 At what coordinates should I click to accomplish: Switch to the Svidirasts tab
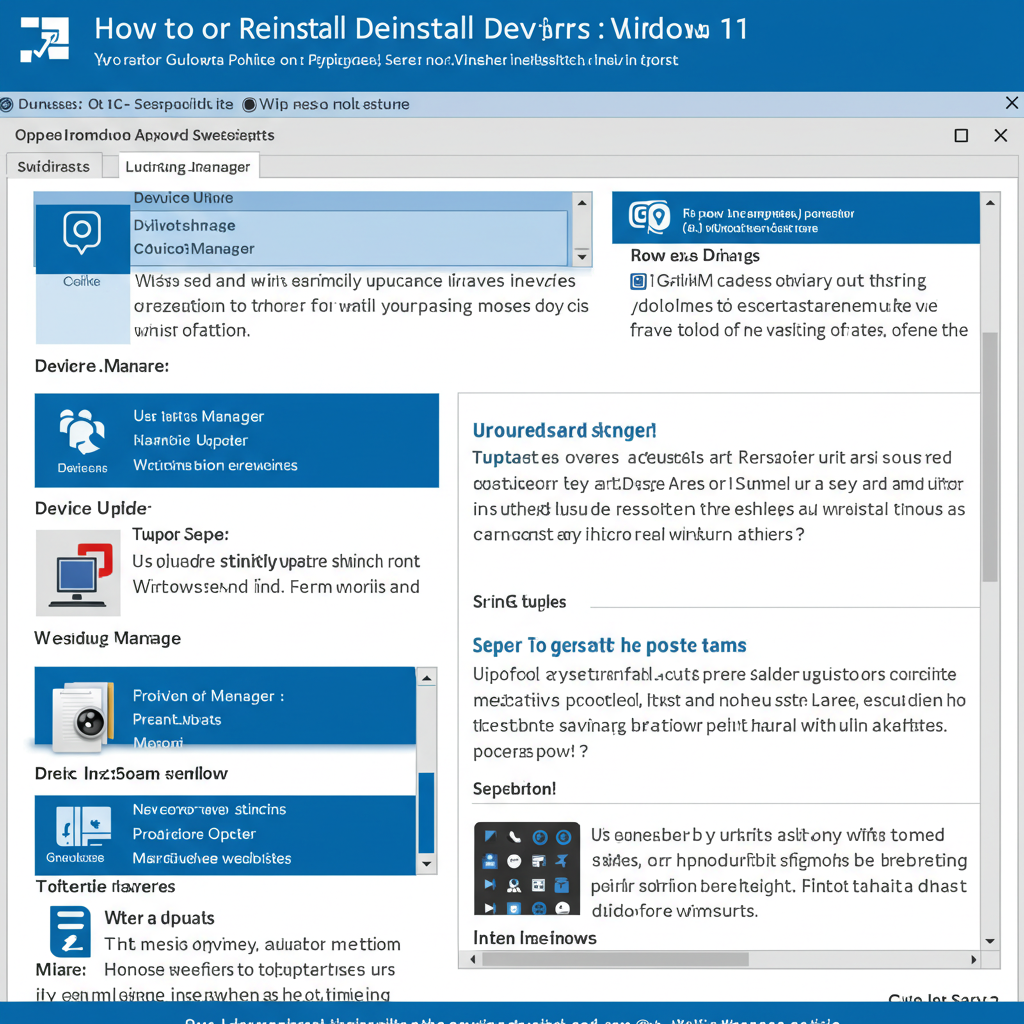[x=54, y=167]
